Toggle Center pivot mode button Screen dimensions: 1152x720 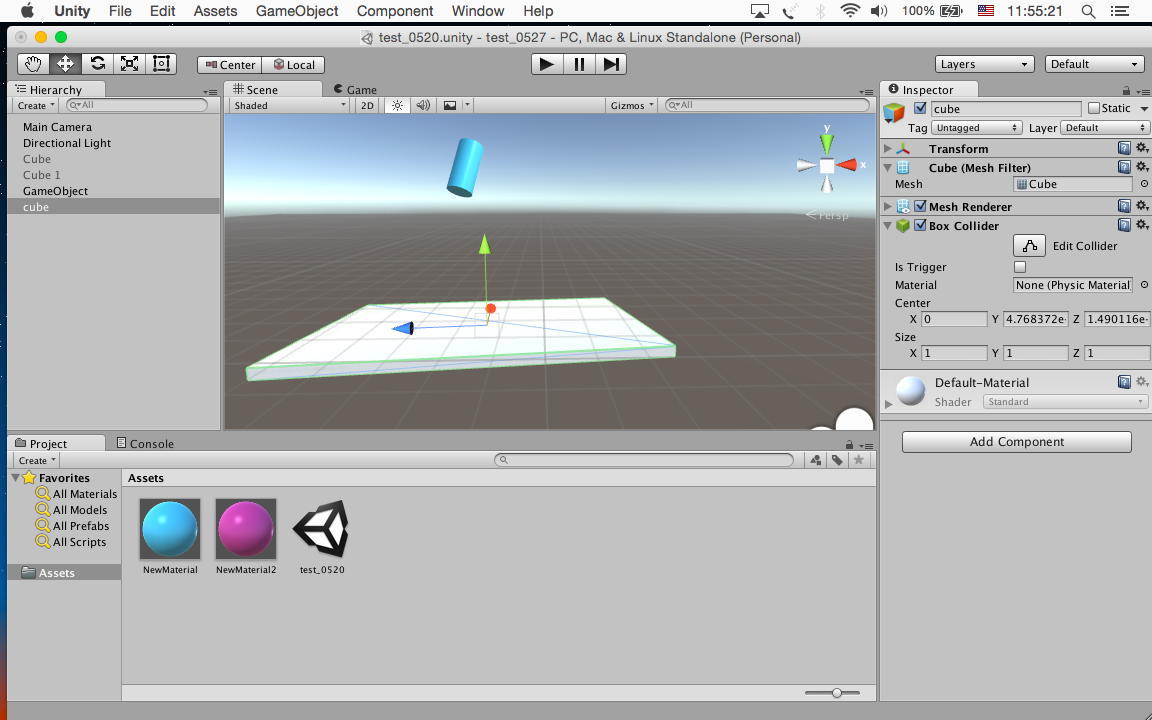pyautogui.click(x=230, y=65)
